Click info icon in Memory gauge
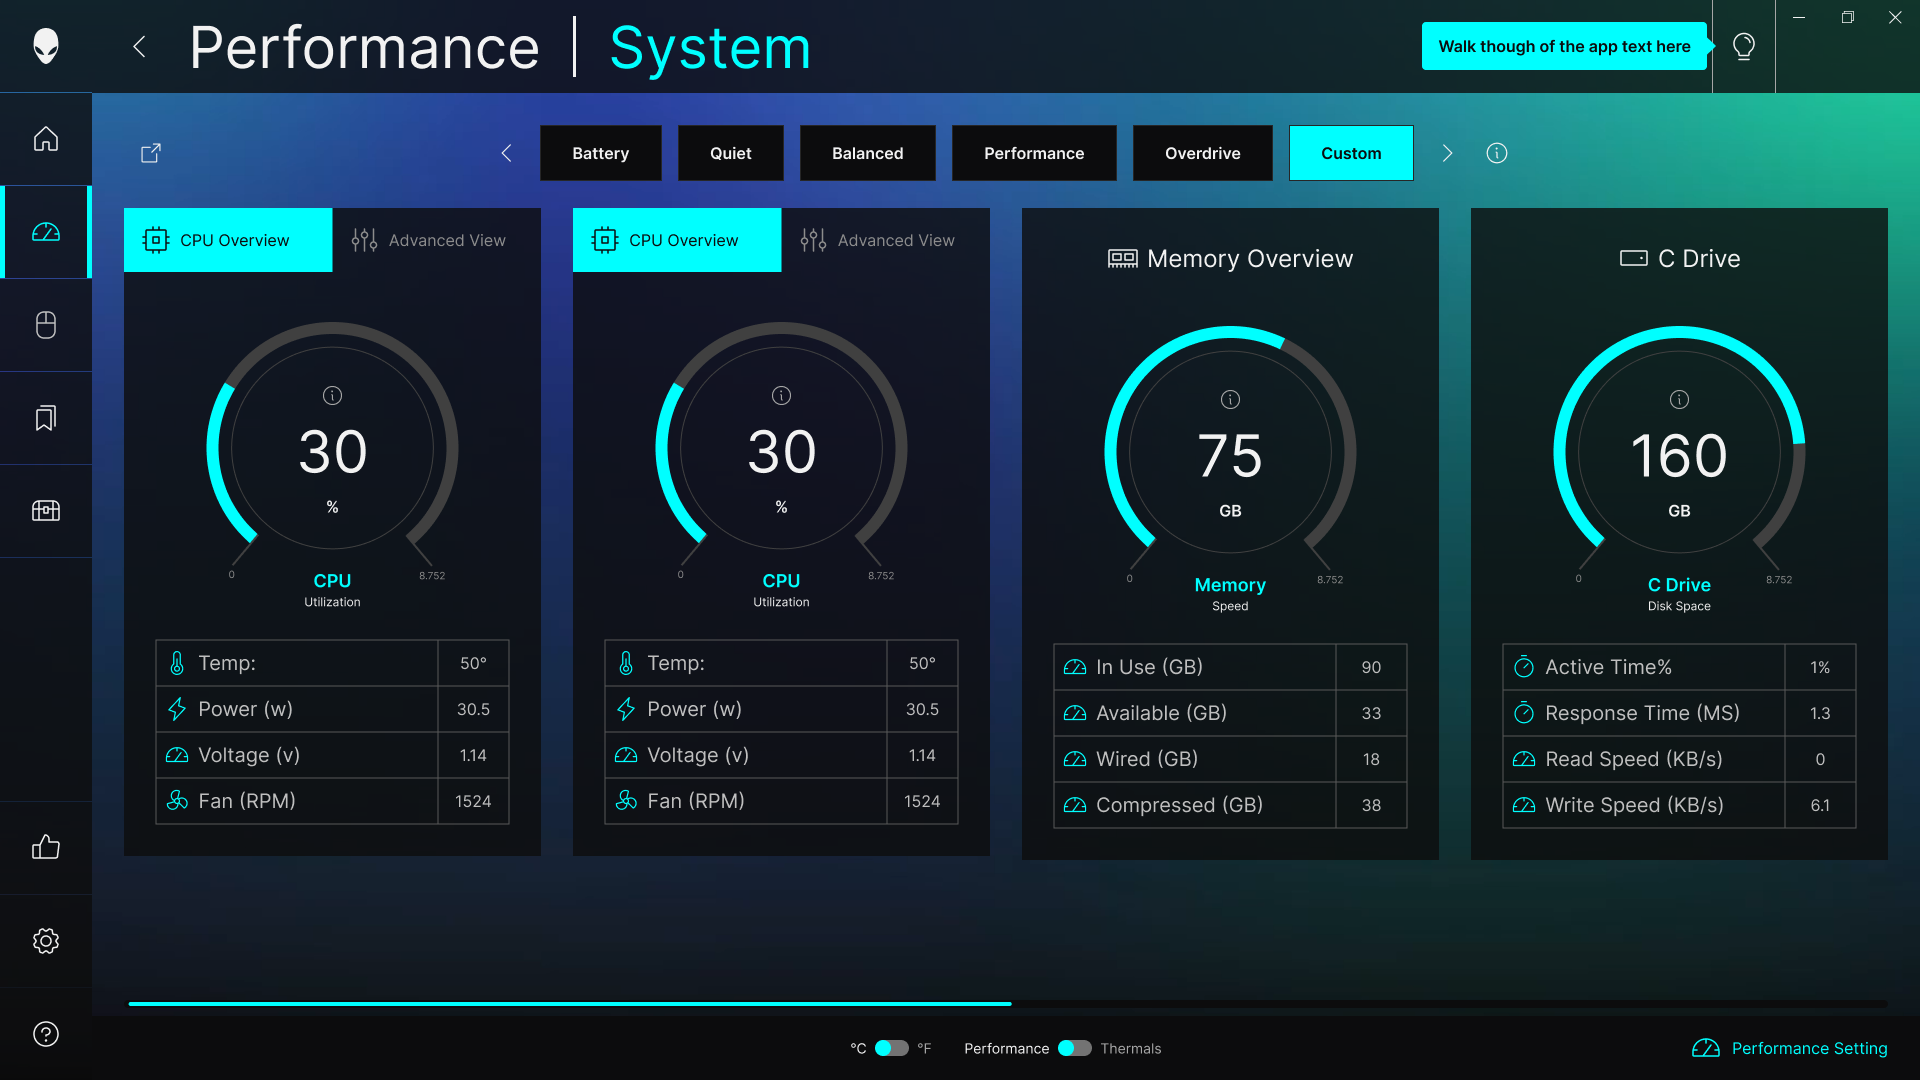The image size is (1920, 1080). coord(1230,400)
